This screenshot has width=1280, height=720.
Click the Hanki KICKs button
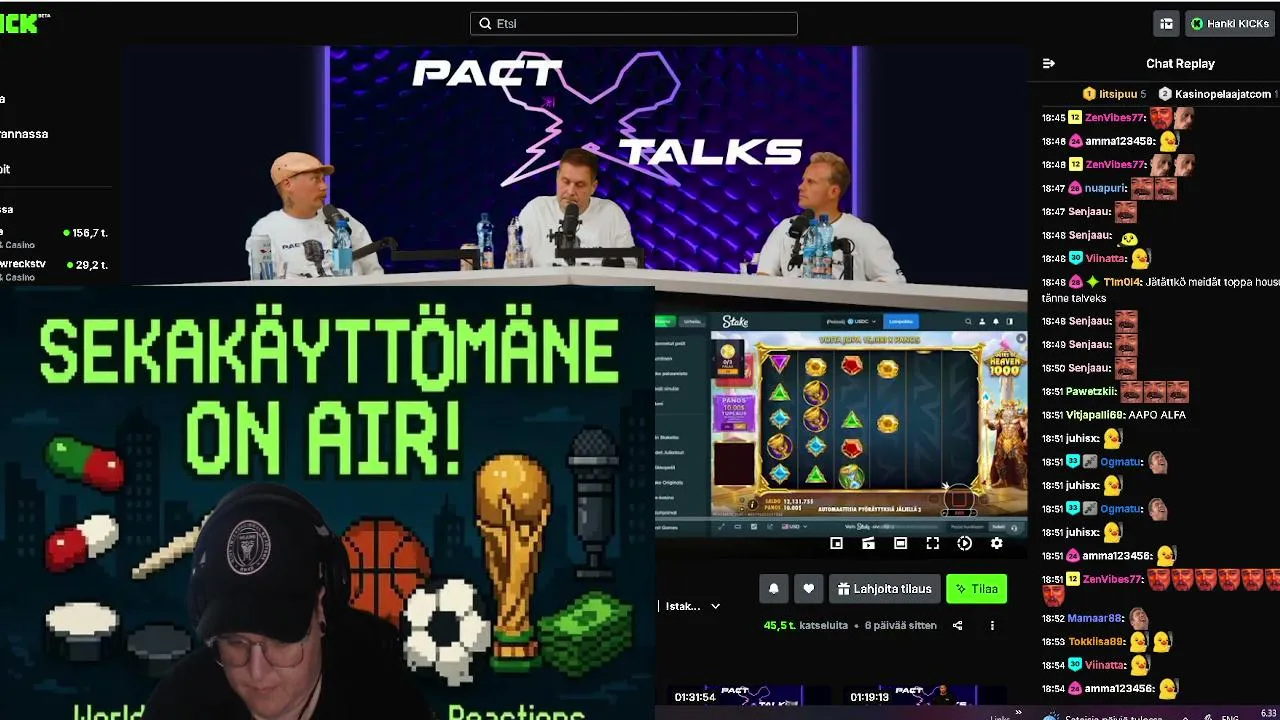tap(1229, 23)
